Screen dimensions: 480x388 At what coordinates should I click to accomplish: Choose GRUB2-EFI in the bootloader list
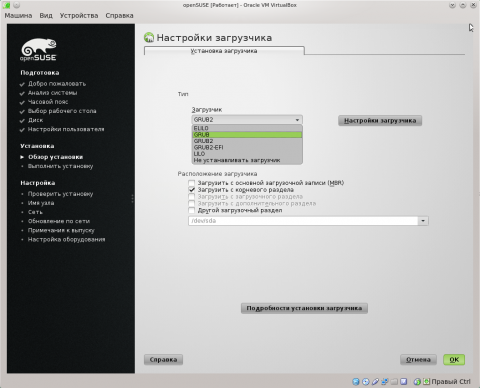[x=247, y=147]
